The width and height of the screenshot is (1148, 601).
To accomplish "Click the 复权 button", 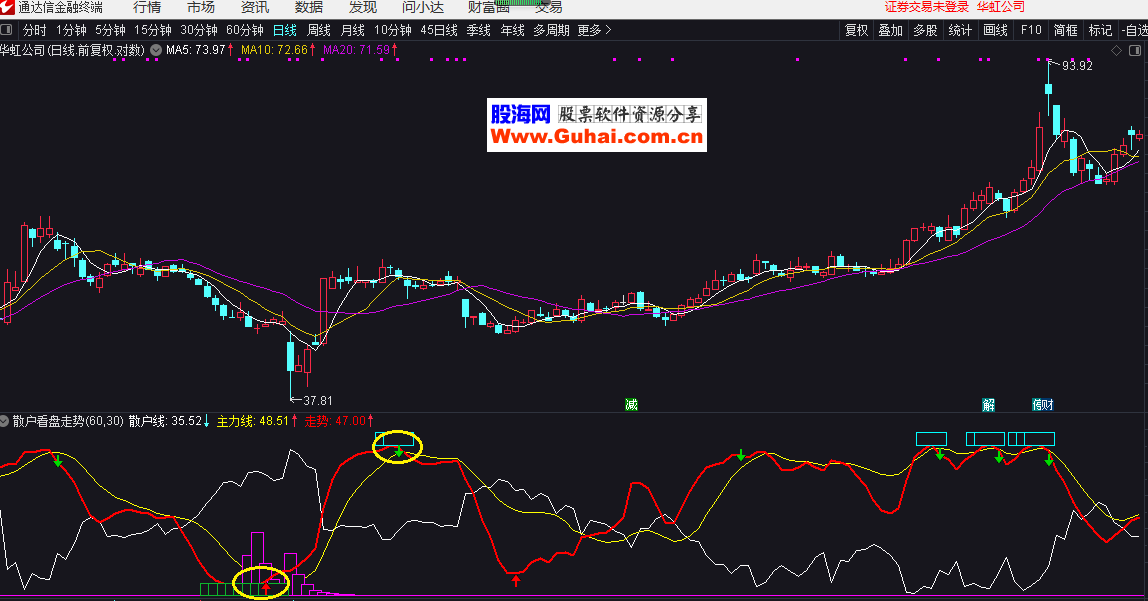I will 856,30.
